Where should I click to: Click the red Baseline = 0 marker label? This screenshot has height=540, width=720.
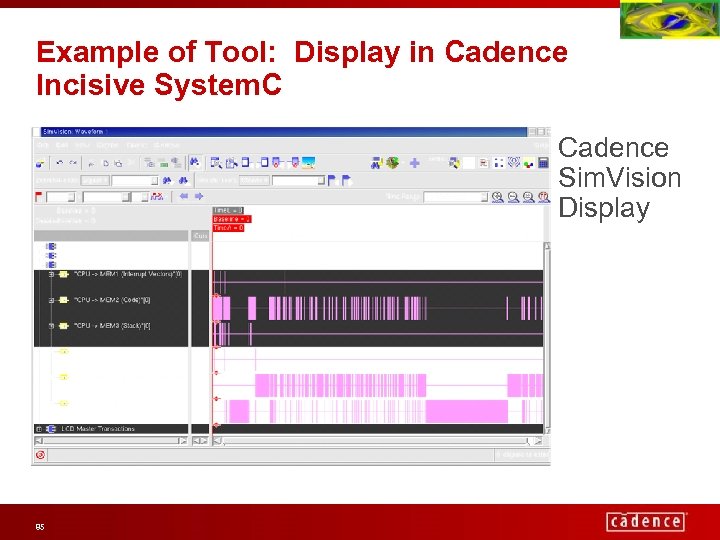(232, 219)
